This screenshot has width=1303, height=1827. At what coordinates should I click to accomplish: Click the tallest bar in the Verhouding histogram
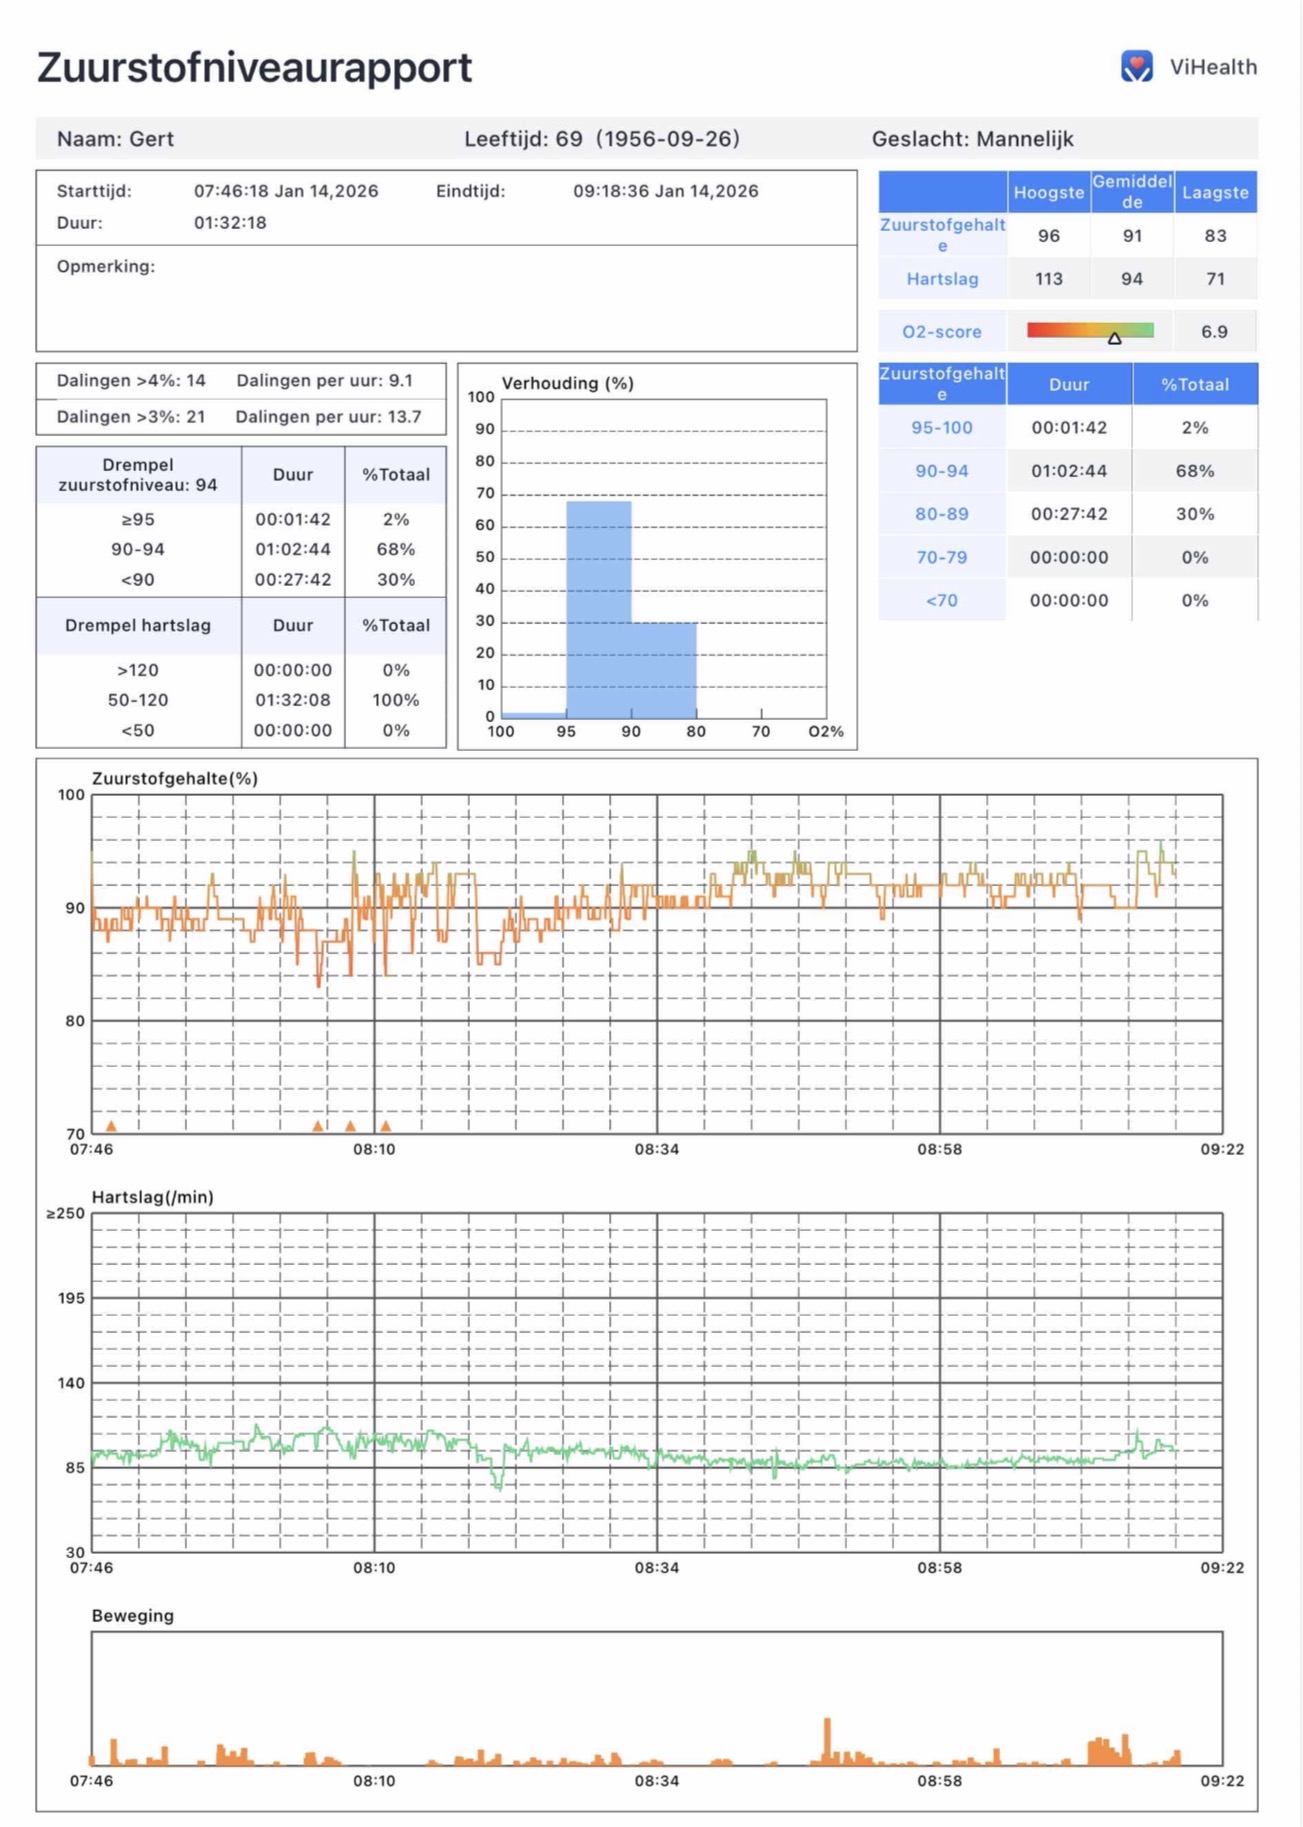(x=598, y=608)
